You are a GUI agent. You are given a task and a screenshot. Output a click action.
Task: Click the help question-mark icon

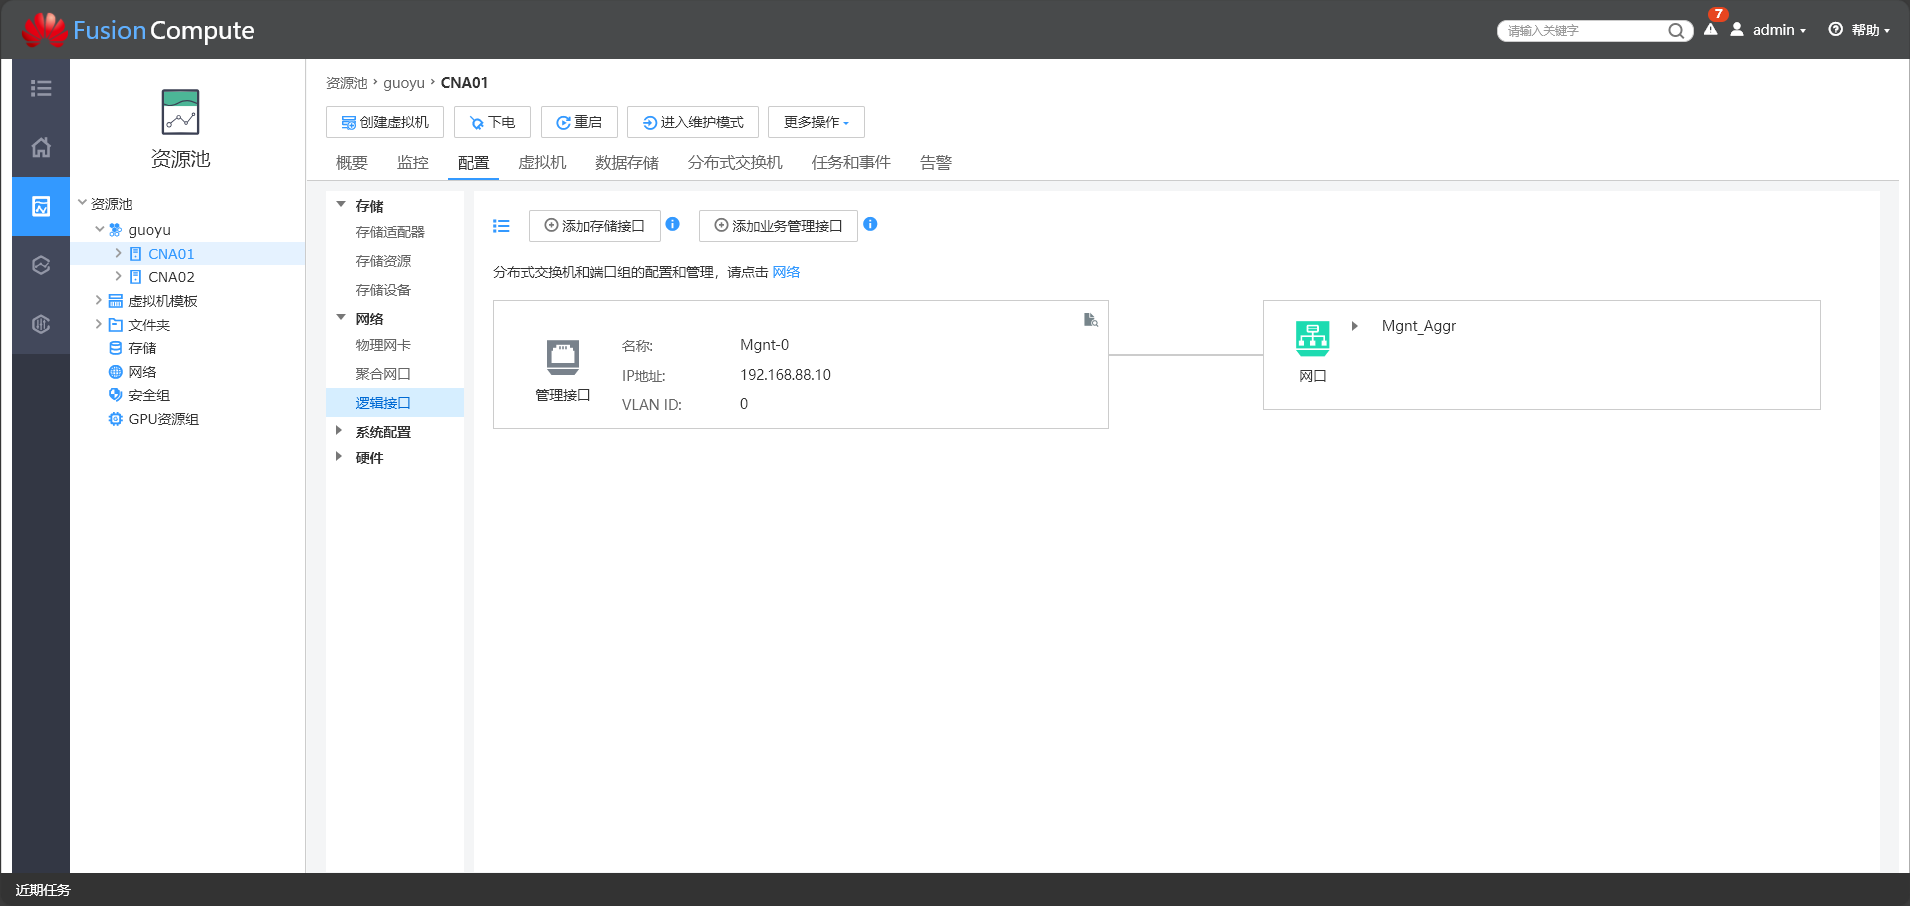click(x=1835, y=29)
